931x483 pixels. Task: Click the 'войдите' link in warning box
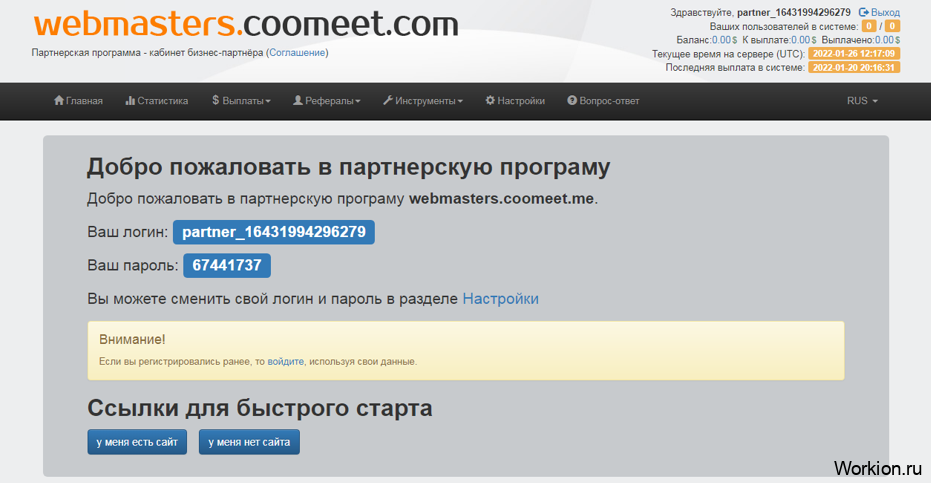286,361
